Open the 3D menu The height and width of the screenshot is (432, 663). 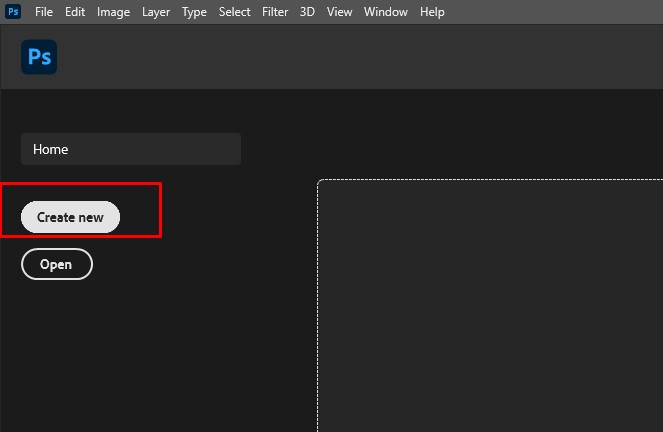[307, 12]
